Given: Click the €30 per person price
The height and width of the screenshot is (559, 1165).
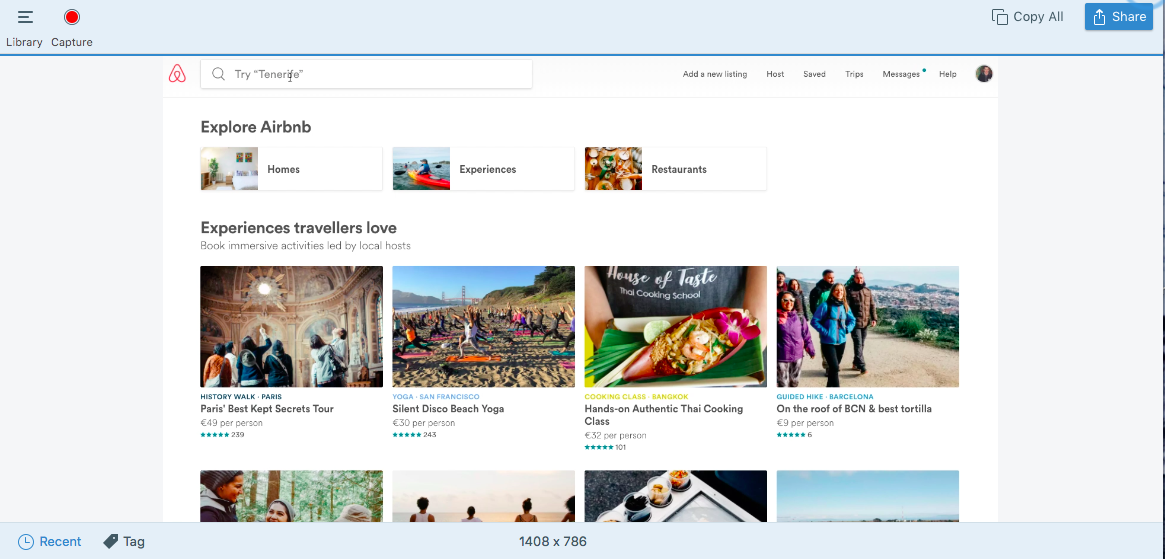Looking at the screenshot, I should tap(424, 423).
